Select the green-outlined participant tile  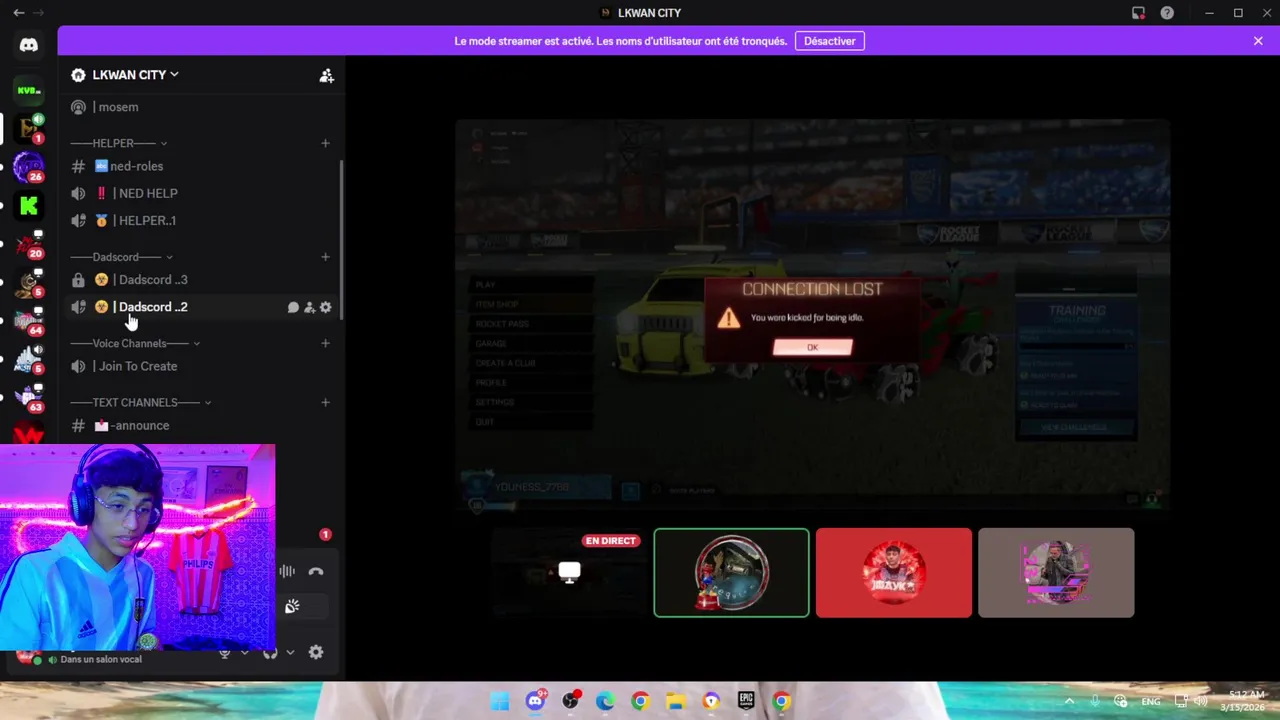coord(731,573)
